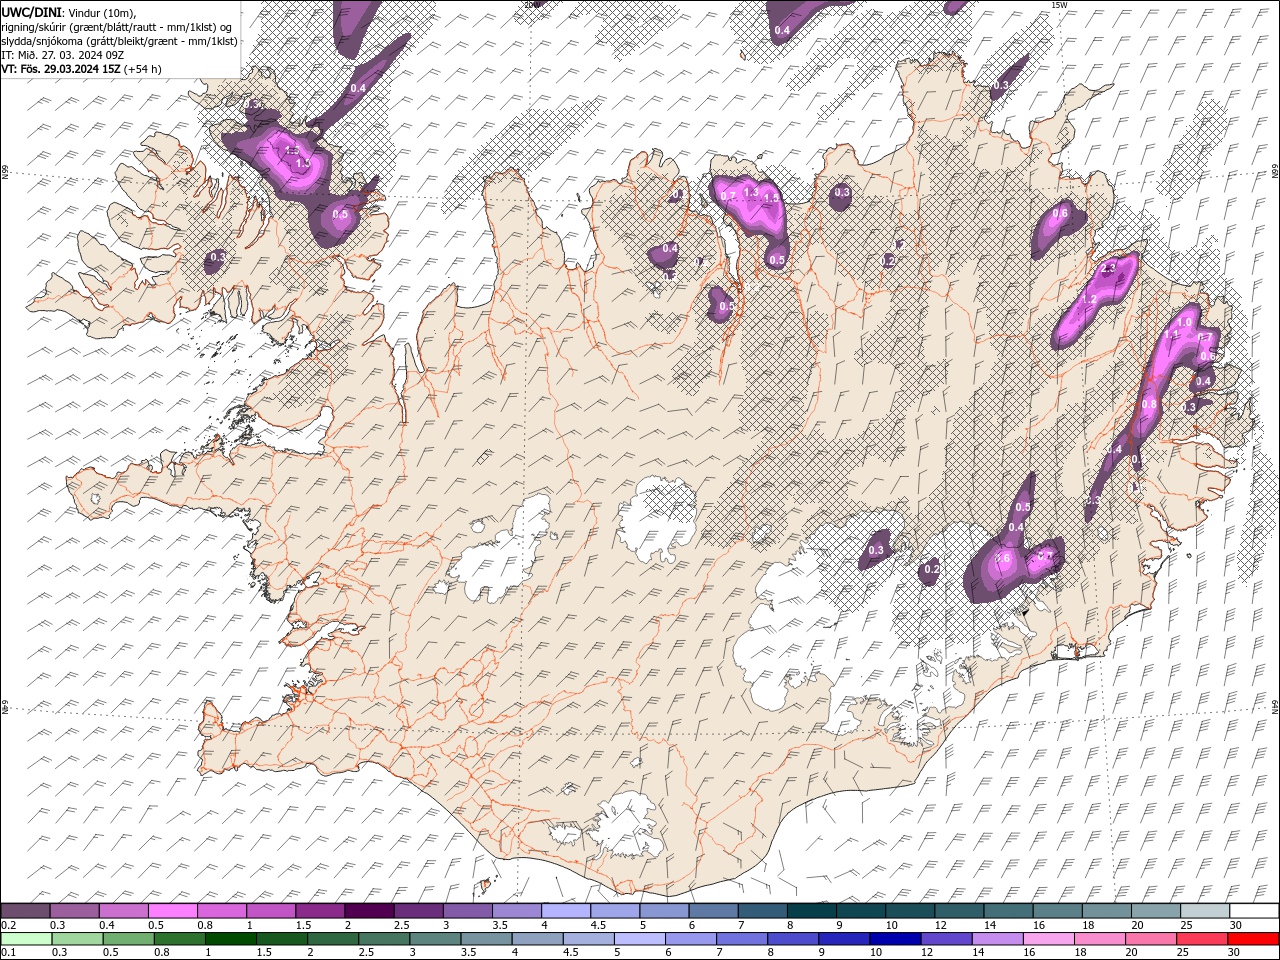Screen dimensions: 1280x960
Task: Pick the violet 12 mm swatch in the lower rain scale
Action: point(946,939)
